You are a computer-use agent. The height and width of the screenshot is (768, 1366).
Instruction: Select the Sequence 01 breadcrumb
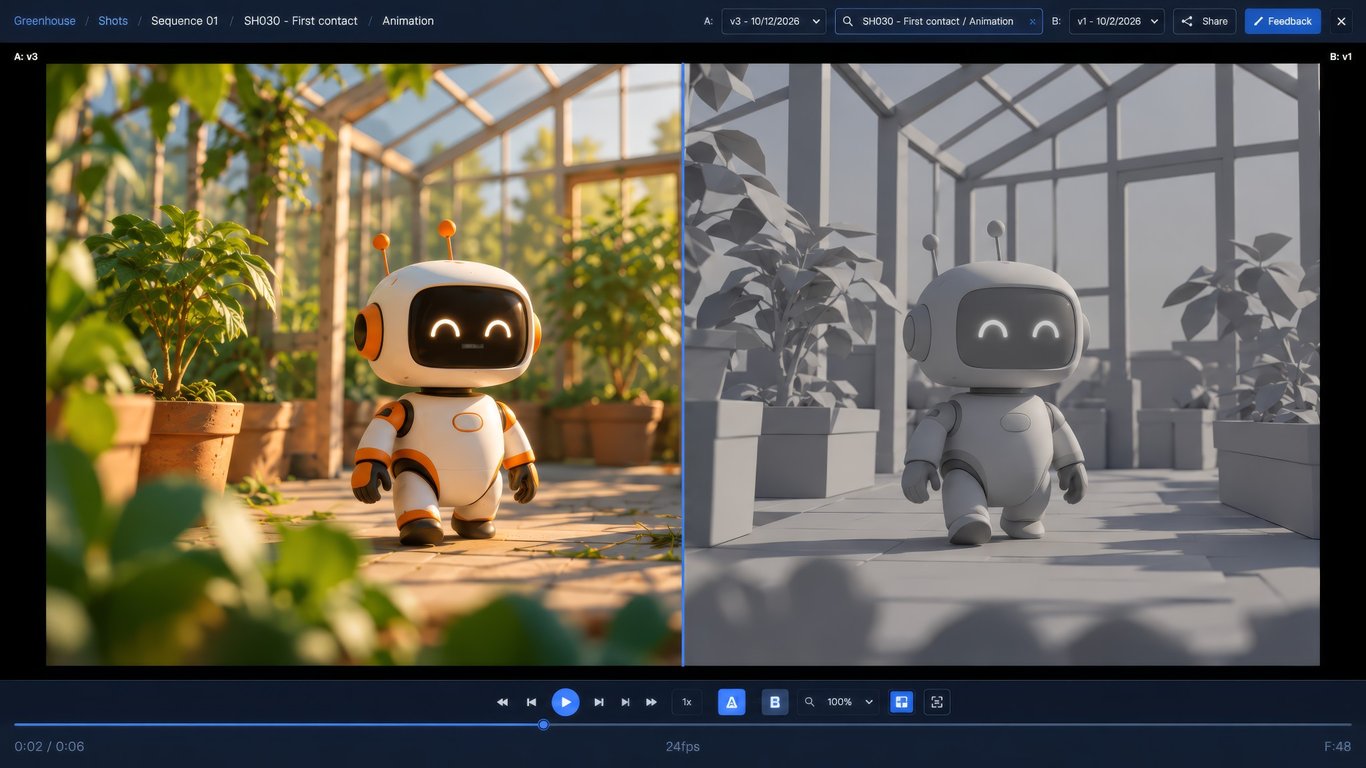tap(185, 21)
